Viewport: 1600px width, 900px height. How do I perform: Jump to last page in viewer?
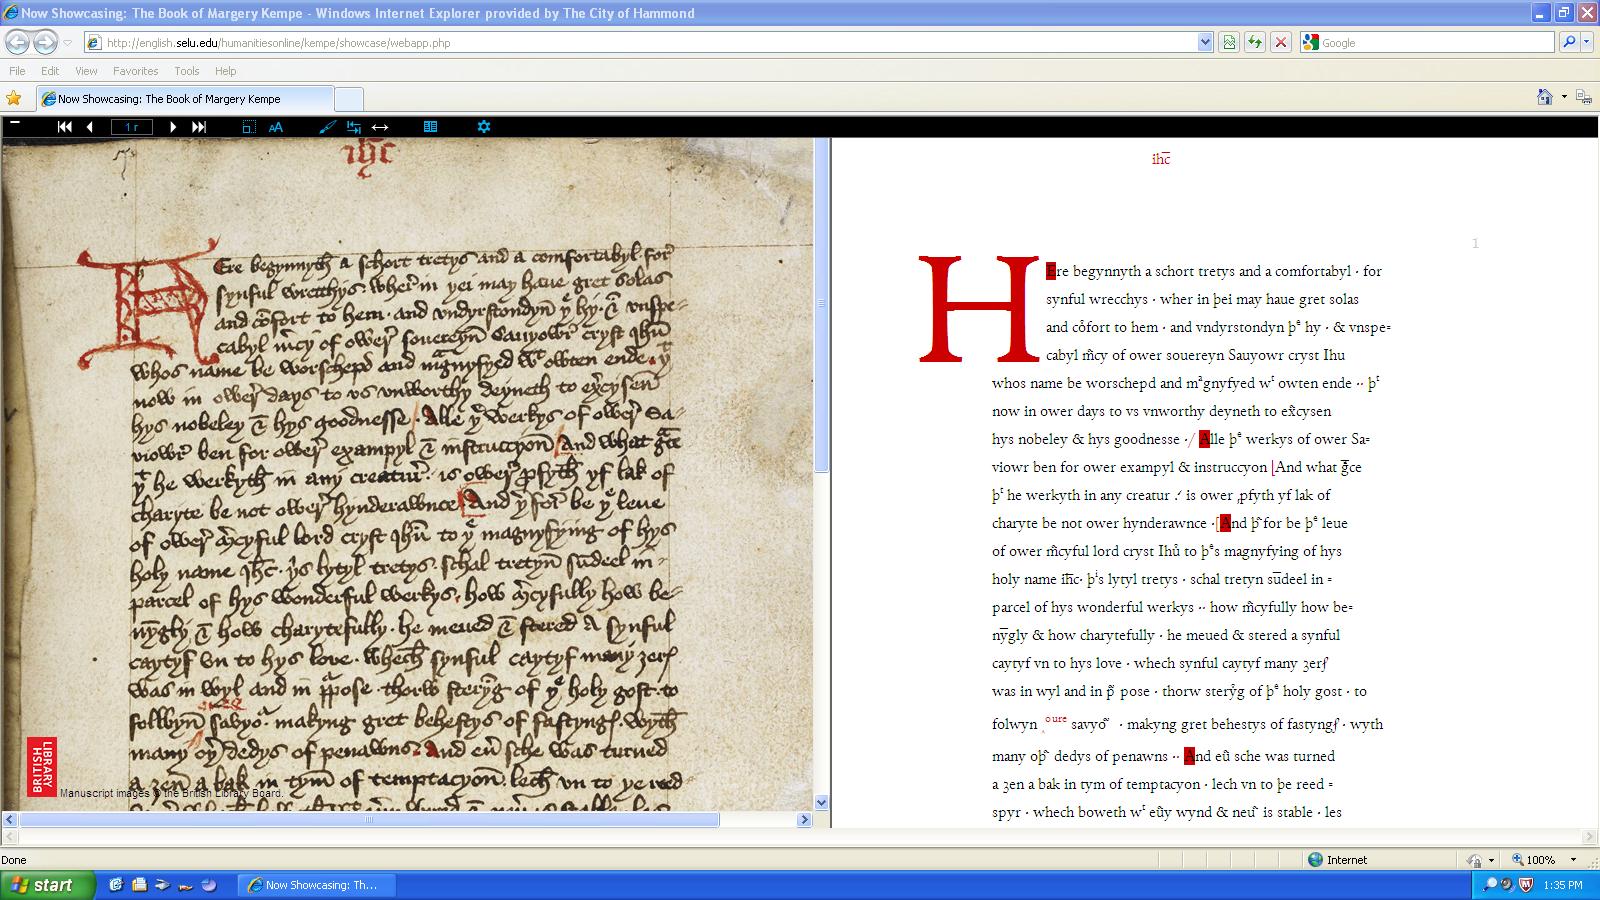pos(199,127)
